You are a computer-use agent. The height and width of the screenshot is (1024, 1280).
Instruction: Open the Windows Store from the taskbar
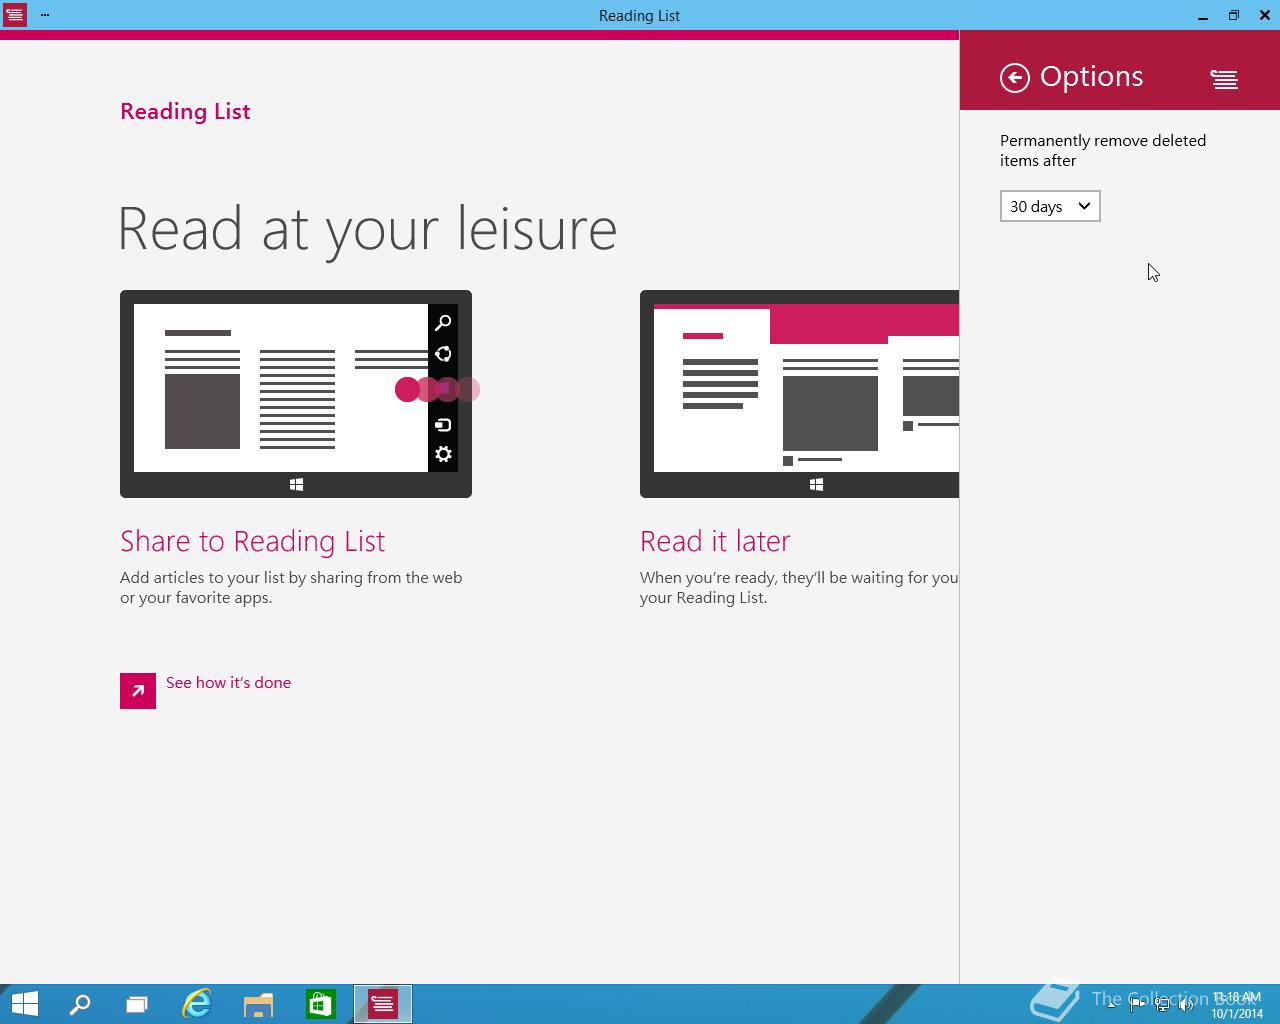click(320, 1004)
